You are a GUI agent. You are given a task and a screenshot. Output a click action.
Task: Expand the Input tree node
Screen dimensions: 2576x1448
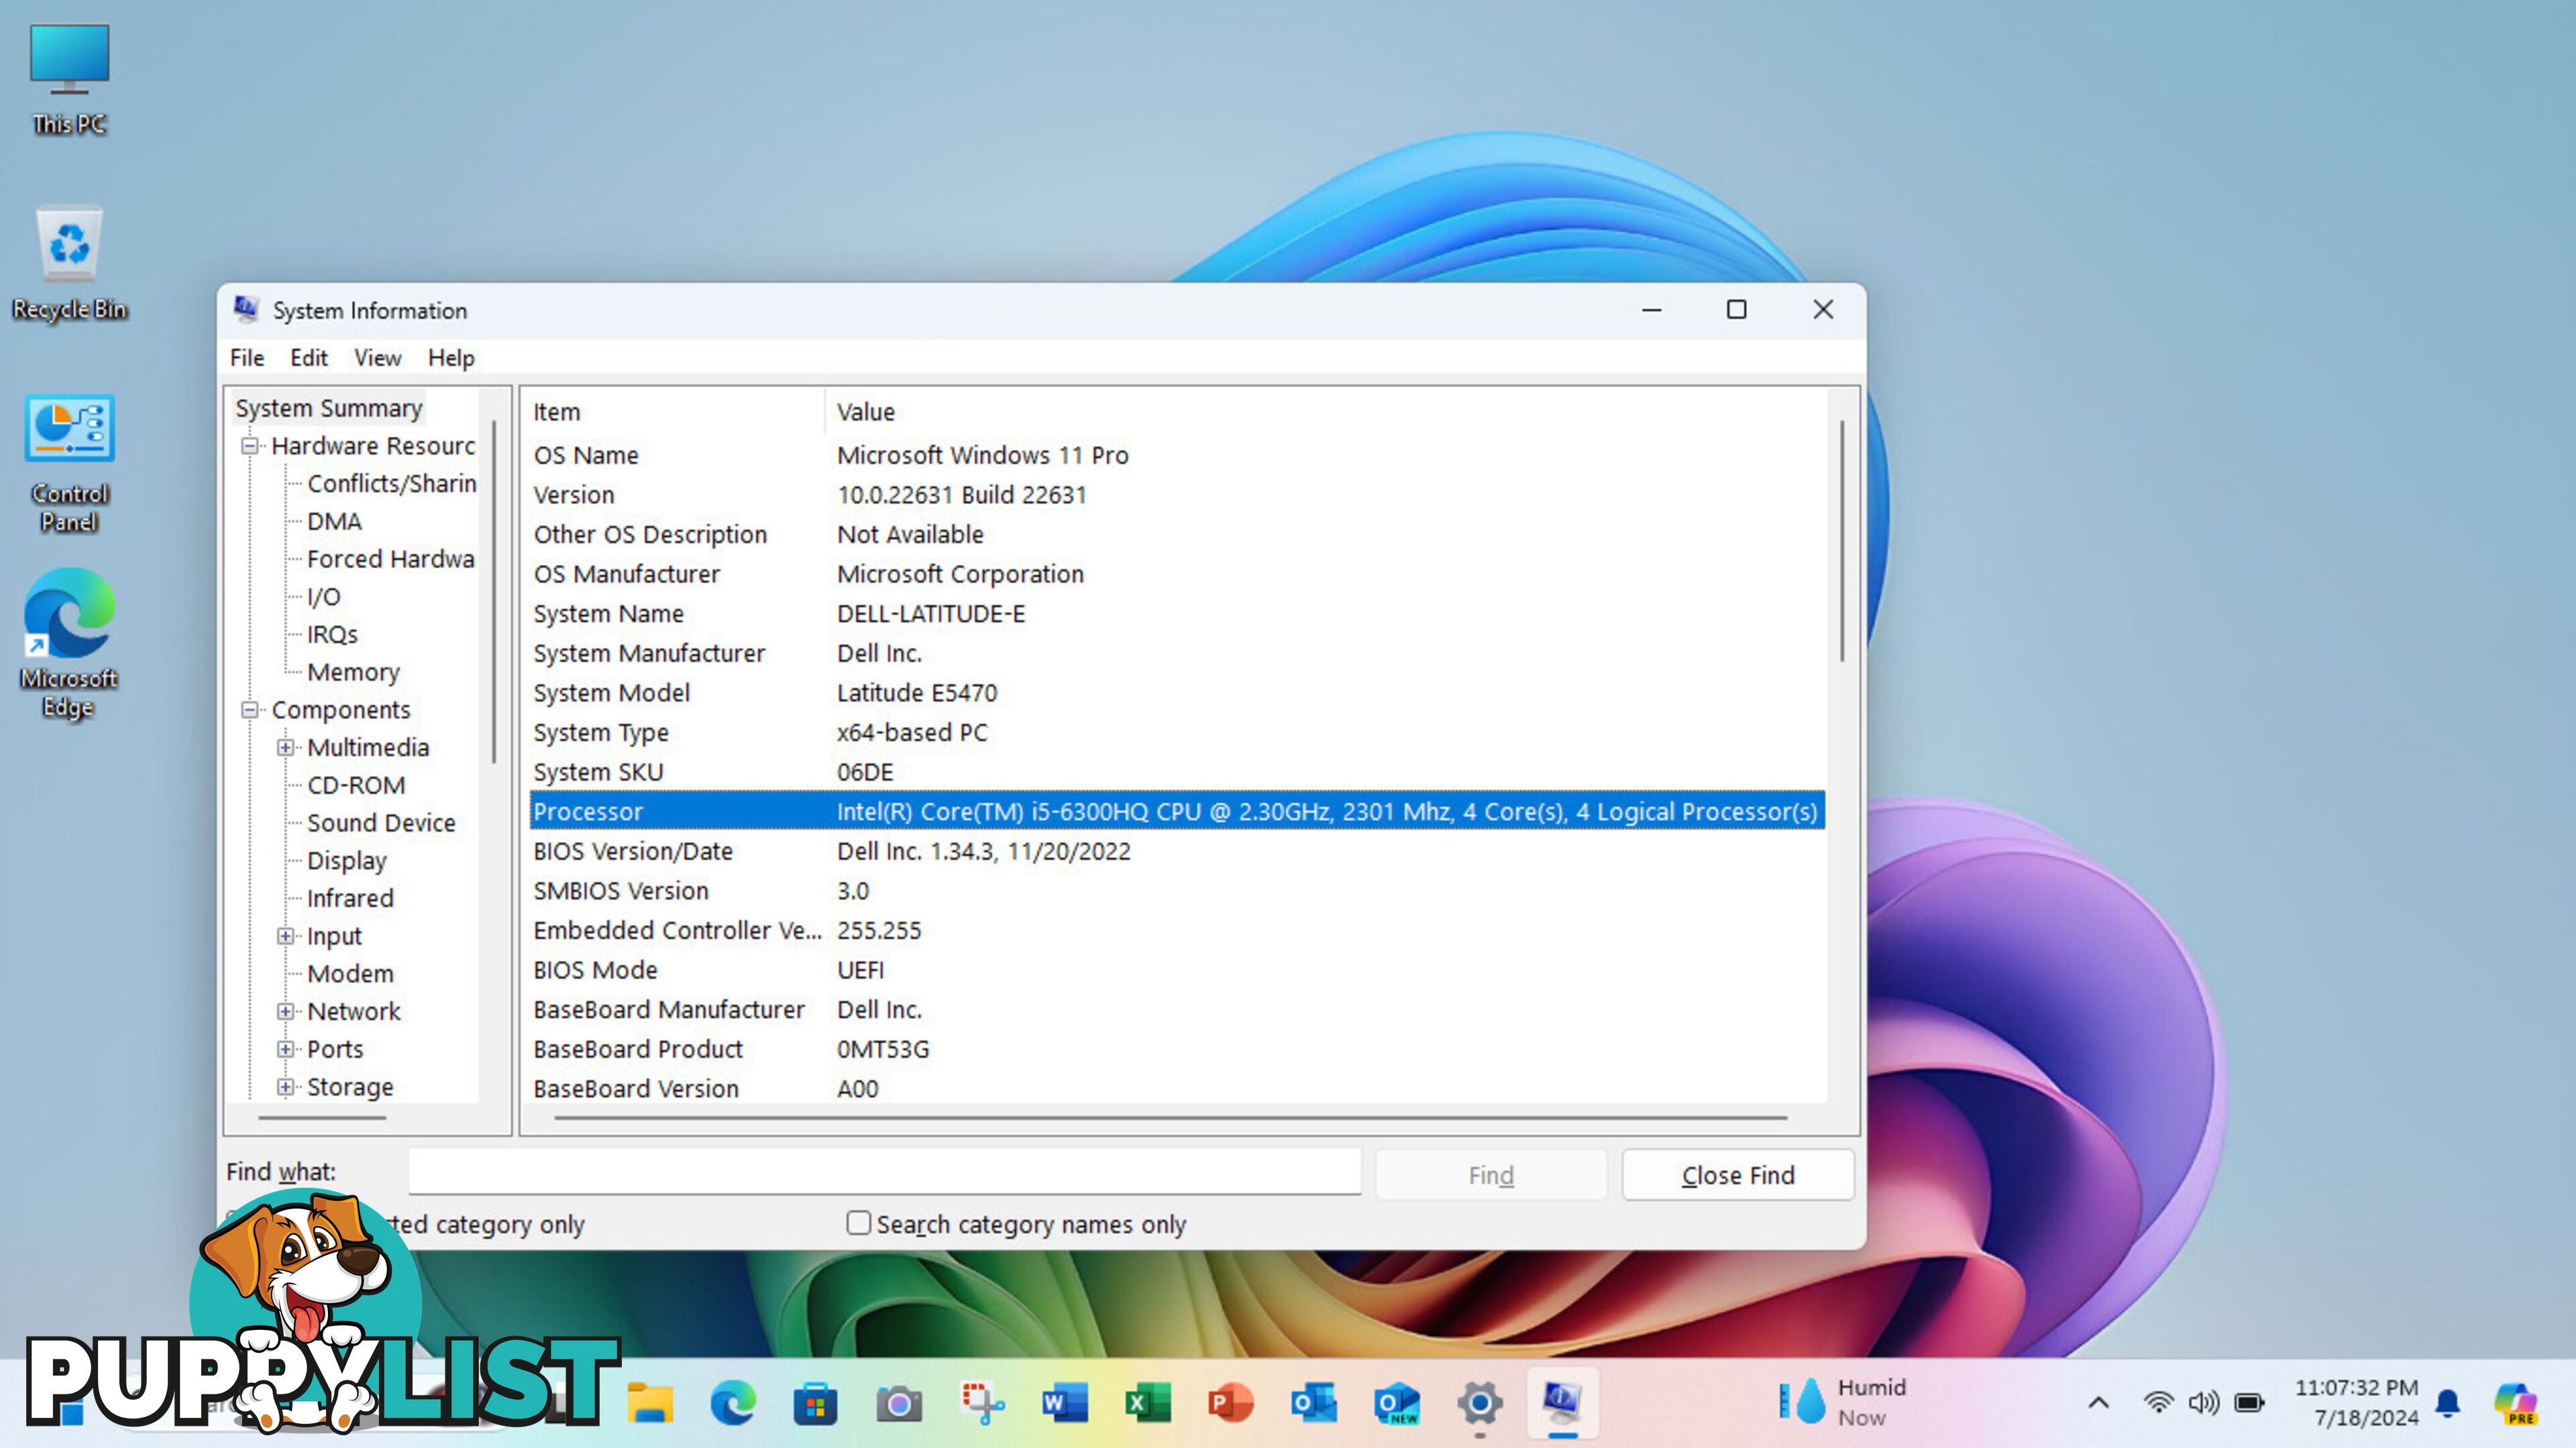coord(286,936)
